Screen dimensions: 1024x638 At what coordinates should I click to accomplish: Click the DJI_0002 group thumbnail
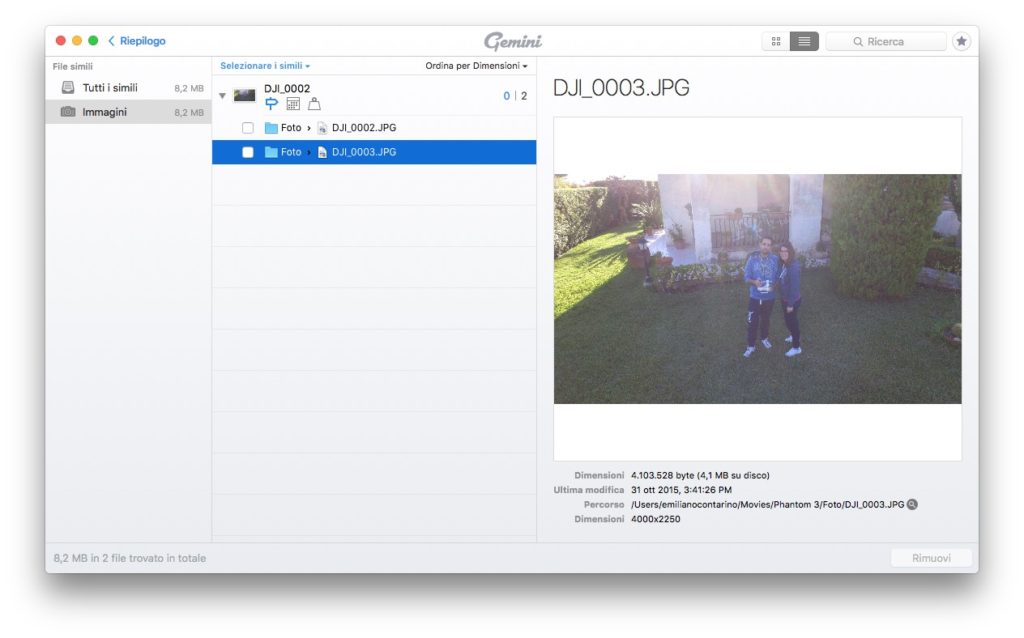pyautogui.click(x=244, y=95)
